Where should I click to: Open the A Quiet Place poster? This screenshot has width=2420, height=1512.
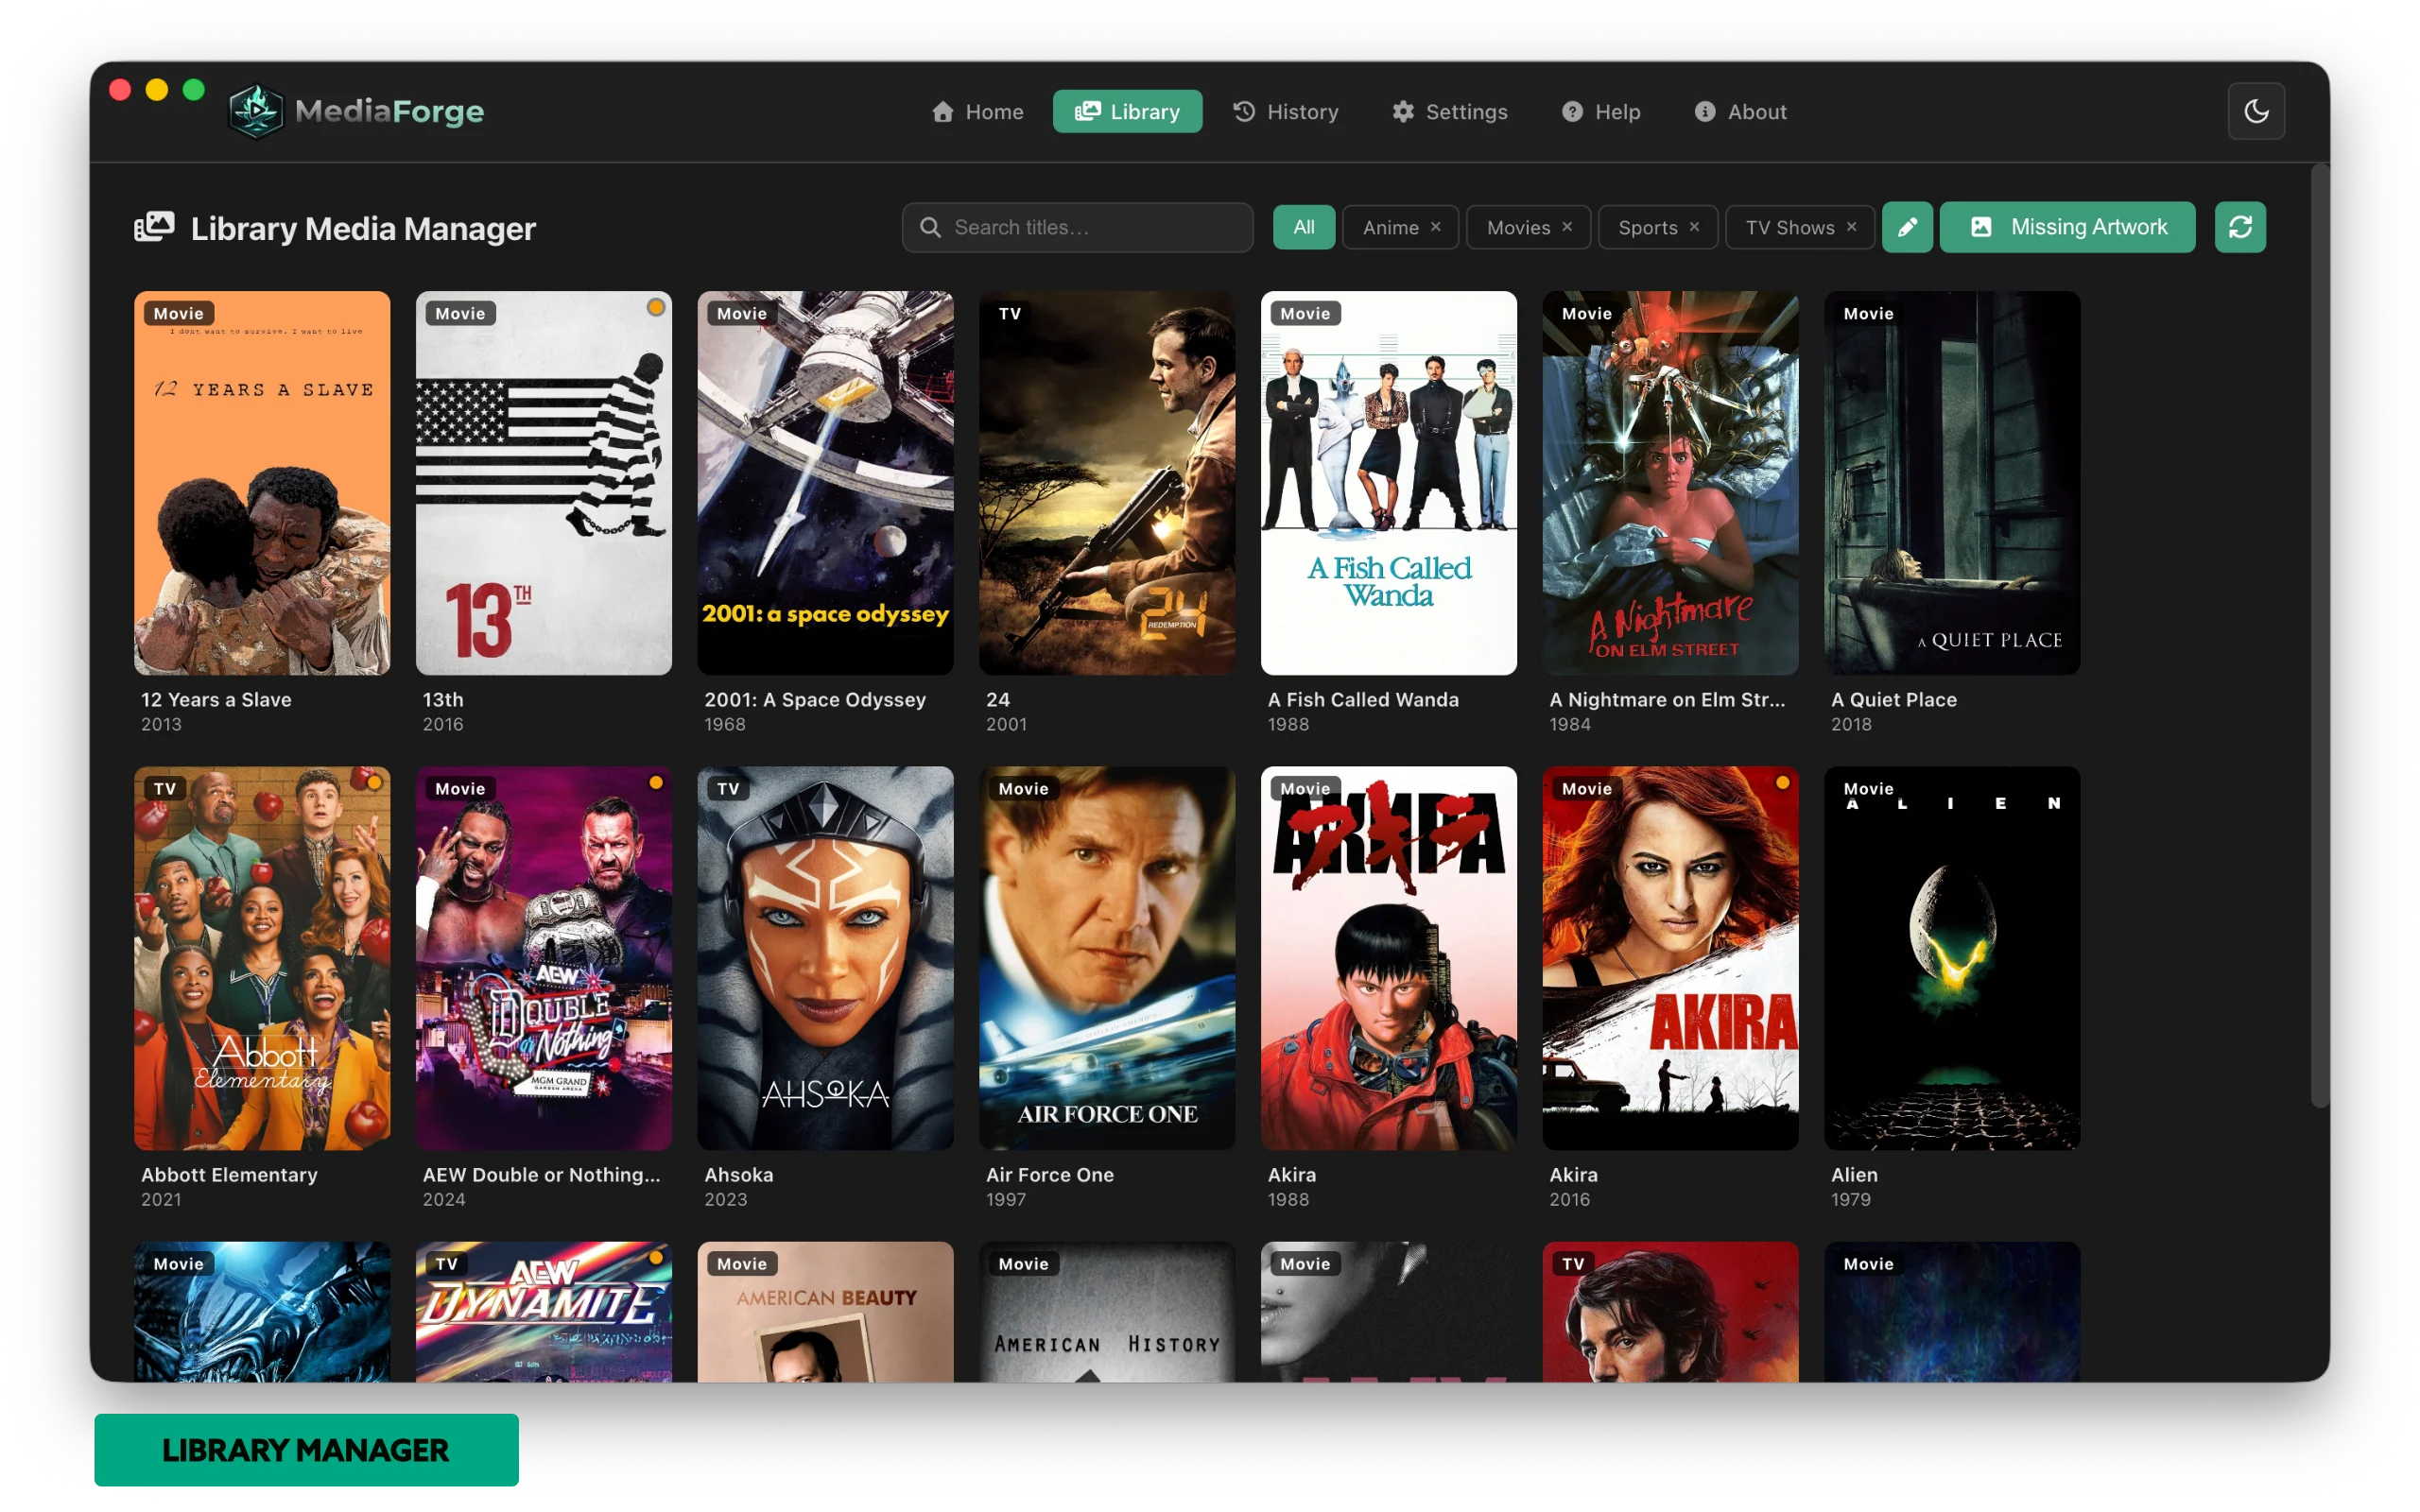pos(1952,483)
